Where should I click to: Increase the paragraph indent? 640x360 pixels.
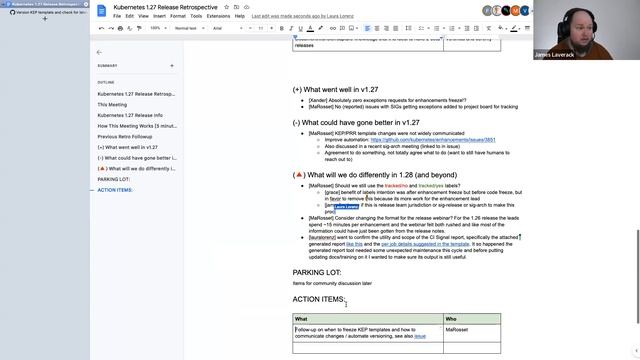click(476, 28)
